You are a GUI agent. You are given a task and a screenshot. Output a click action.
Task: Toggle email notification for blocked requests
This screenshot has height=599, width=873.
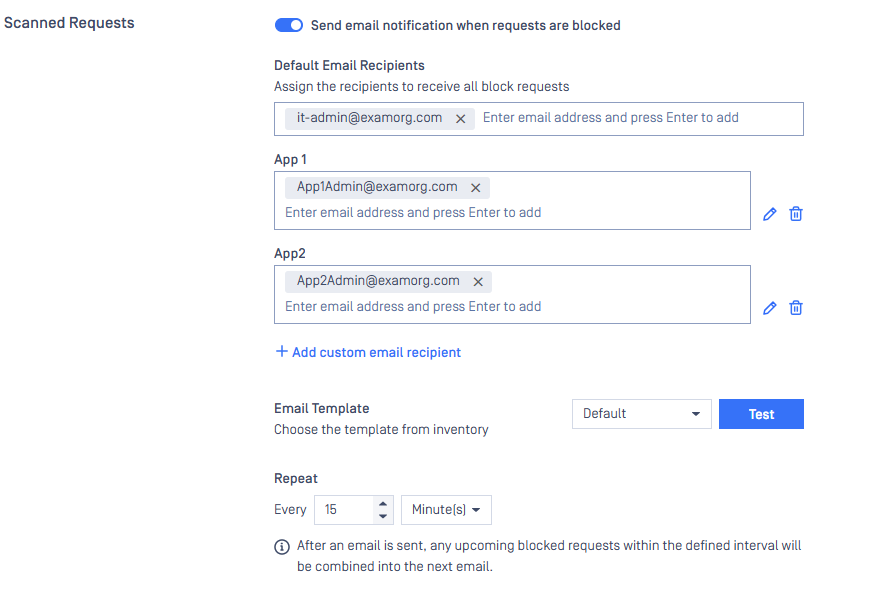pos(288,25)
